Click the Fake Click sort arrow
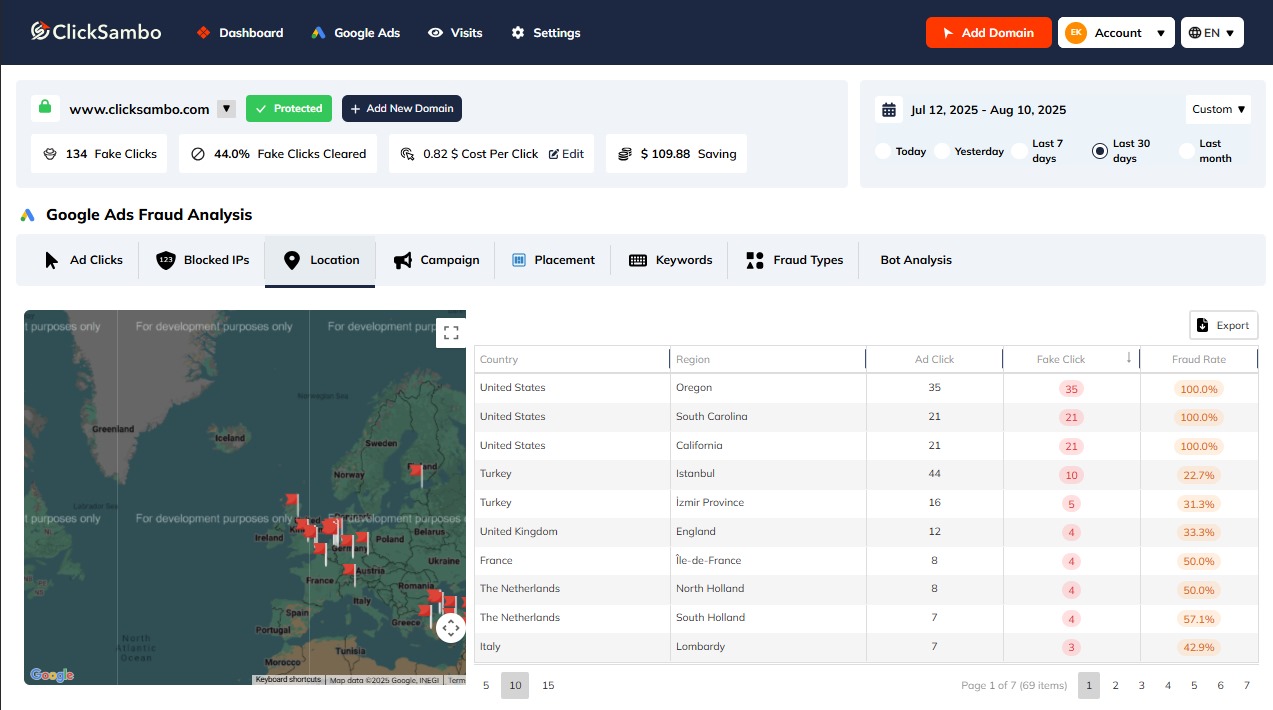The image size is (1273, 710). (1129, 358)
